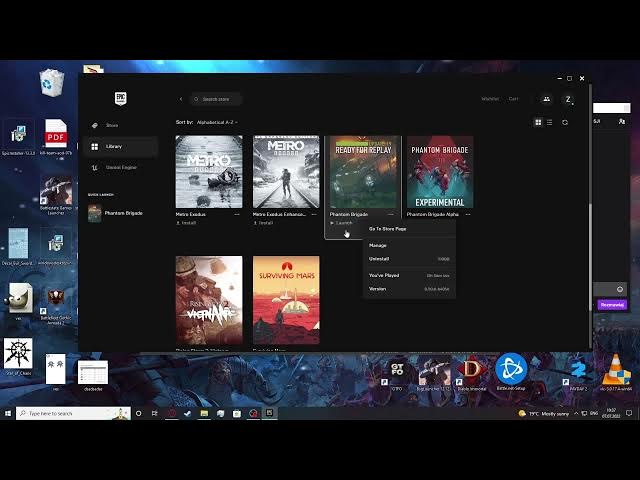The width and height of the screenshot is (640, 480).
Task: Open Phantom Brigade Alpha three-dot menu
Action: (x=468, y=214)
